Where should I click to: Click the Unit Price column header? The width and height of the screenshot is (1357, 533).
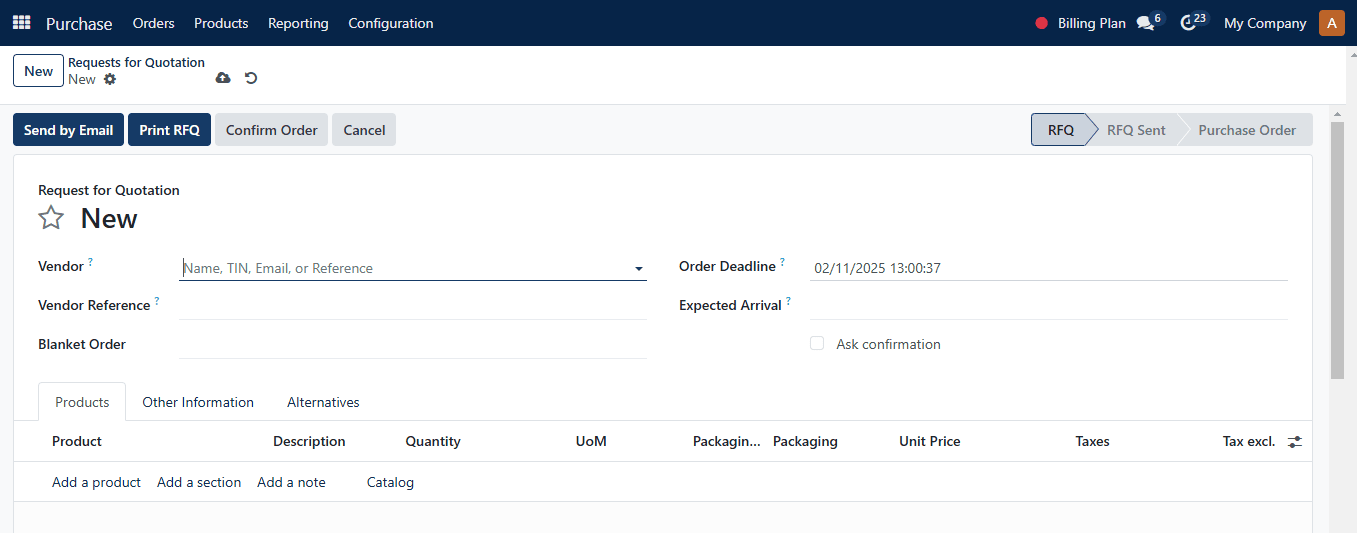pyautogui.click(x=930, y=441)
